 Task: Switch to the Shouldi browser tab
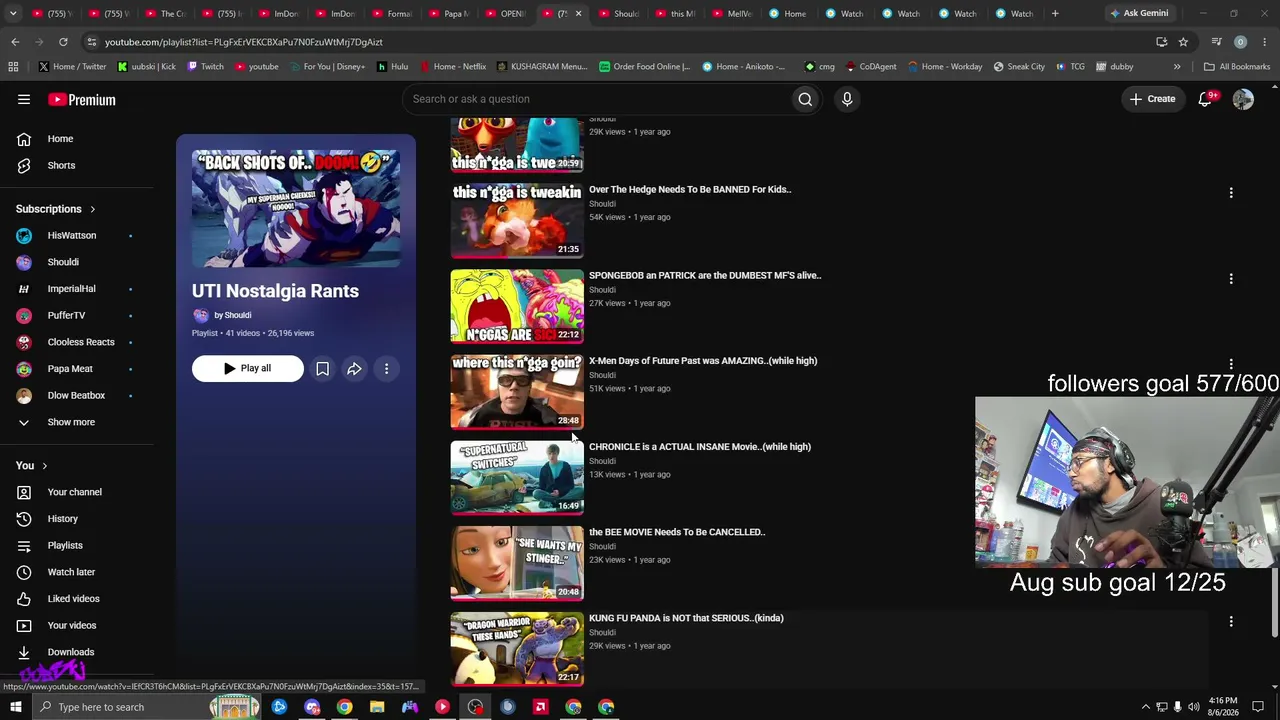620,14
